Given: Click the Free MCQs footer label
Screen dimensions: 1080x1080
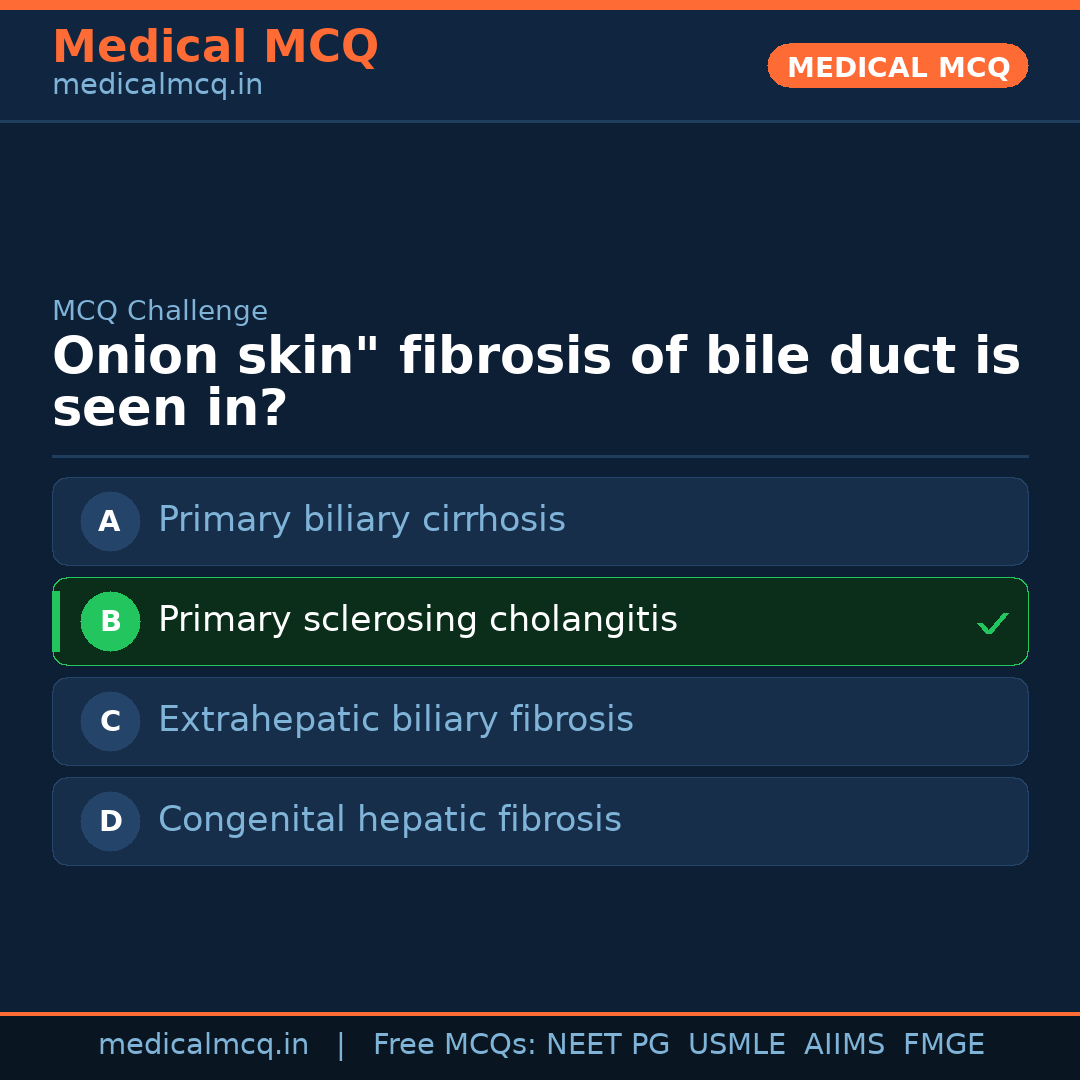Looking at the screenshot, I should tap(455, 1045).
